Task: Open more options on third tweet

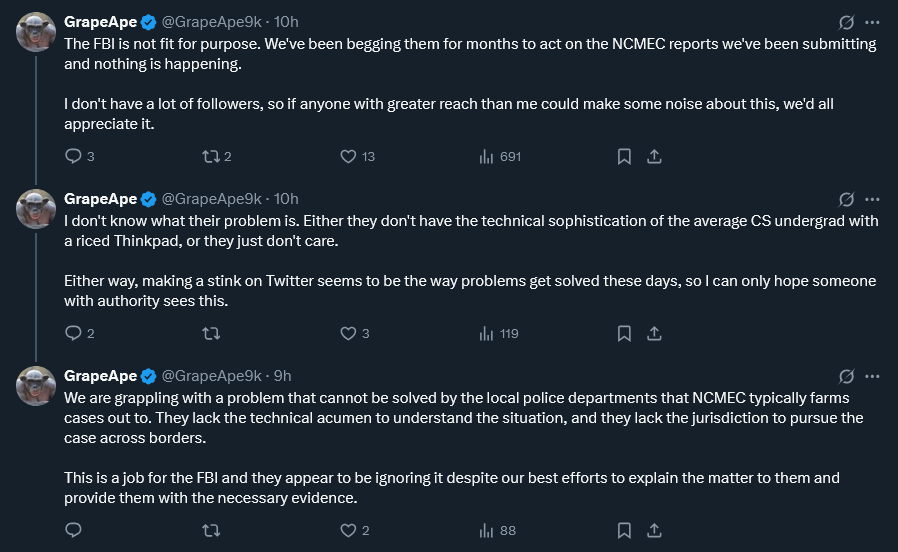Action: click(872, 376)
